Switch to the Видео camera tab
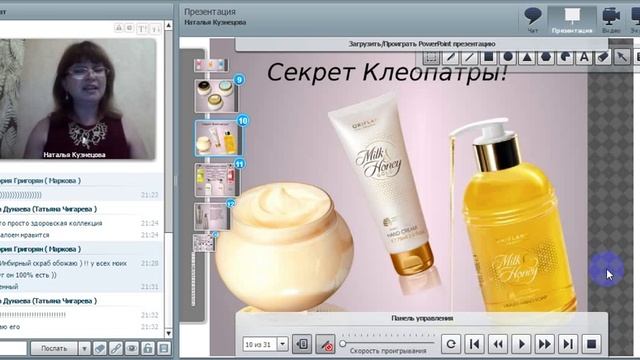 [x=611, y=20]
